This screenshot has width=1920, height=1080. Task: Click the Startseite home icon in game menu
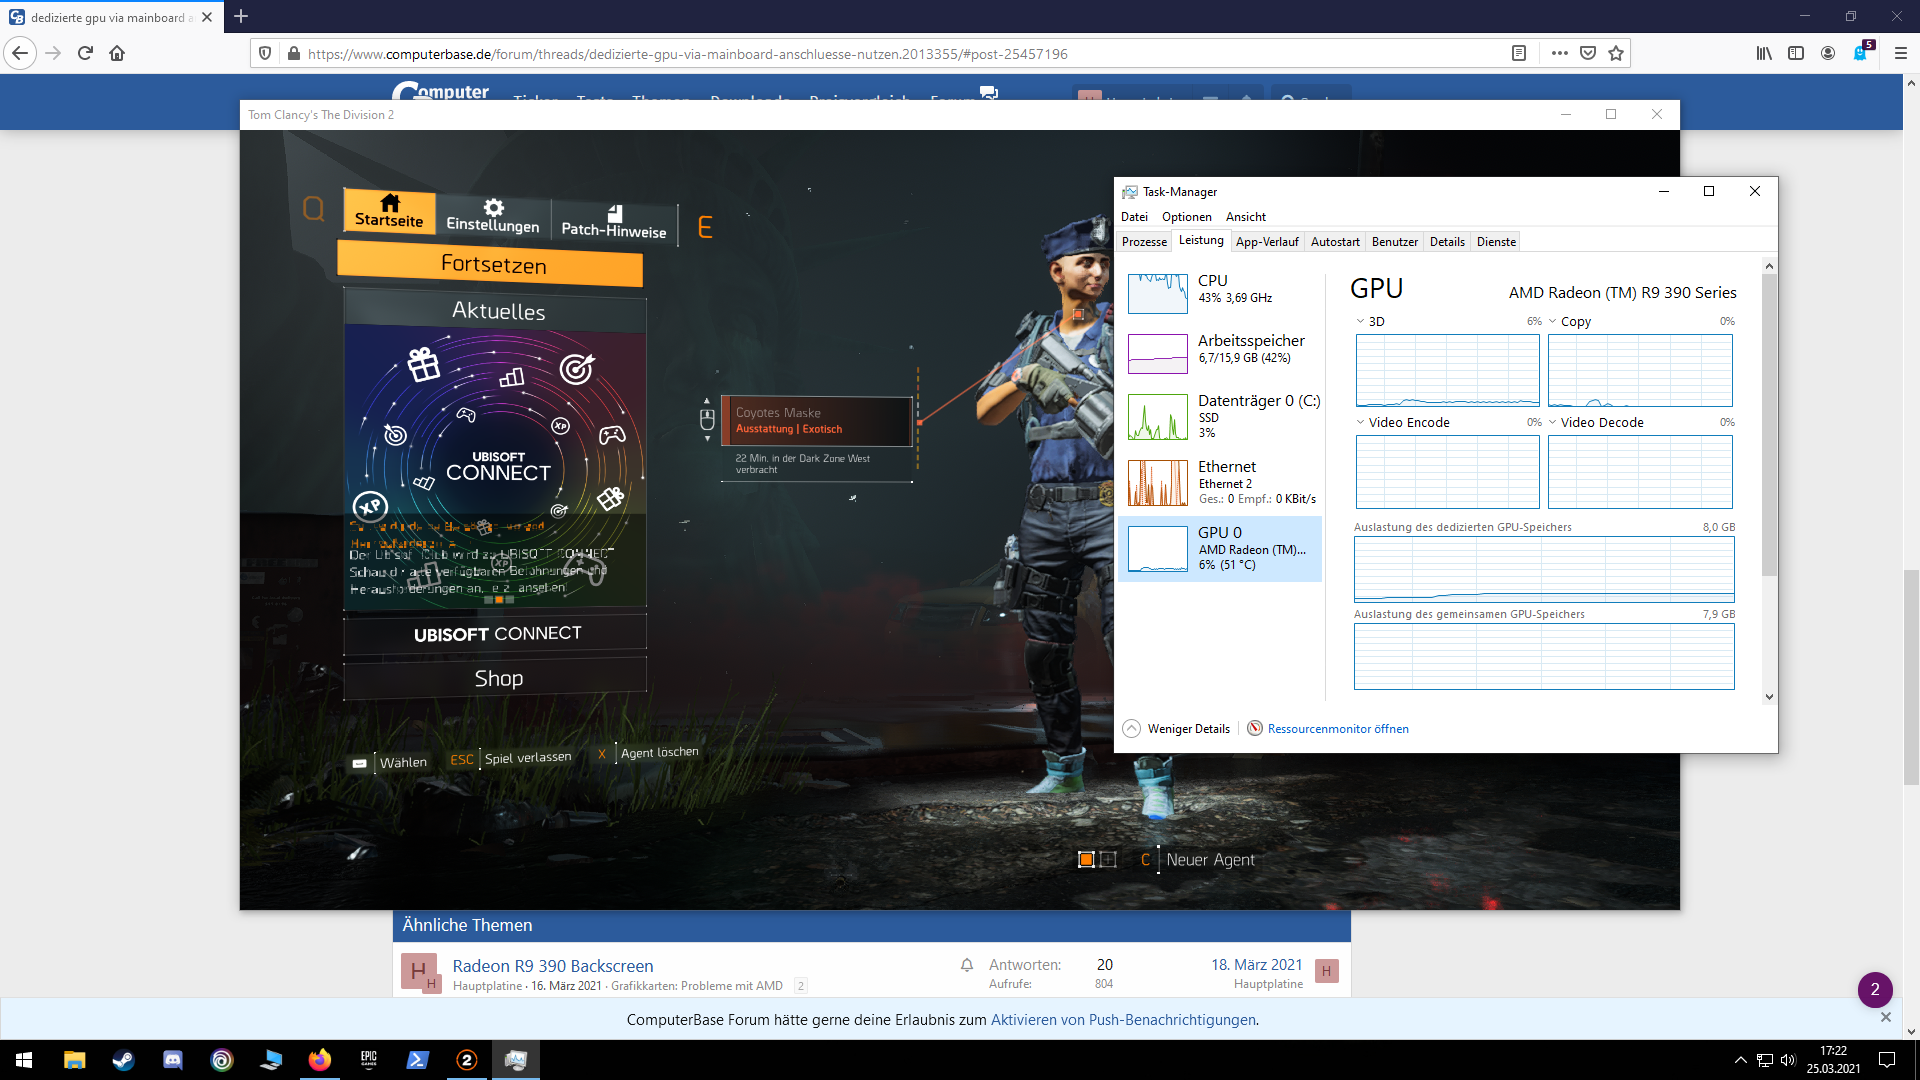[390, 203]
